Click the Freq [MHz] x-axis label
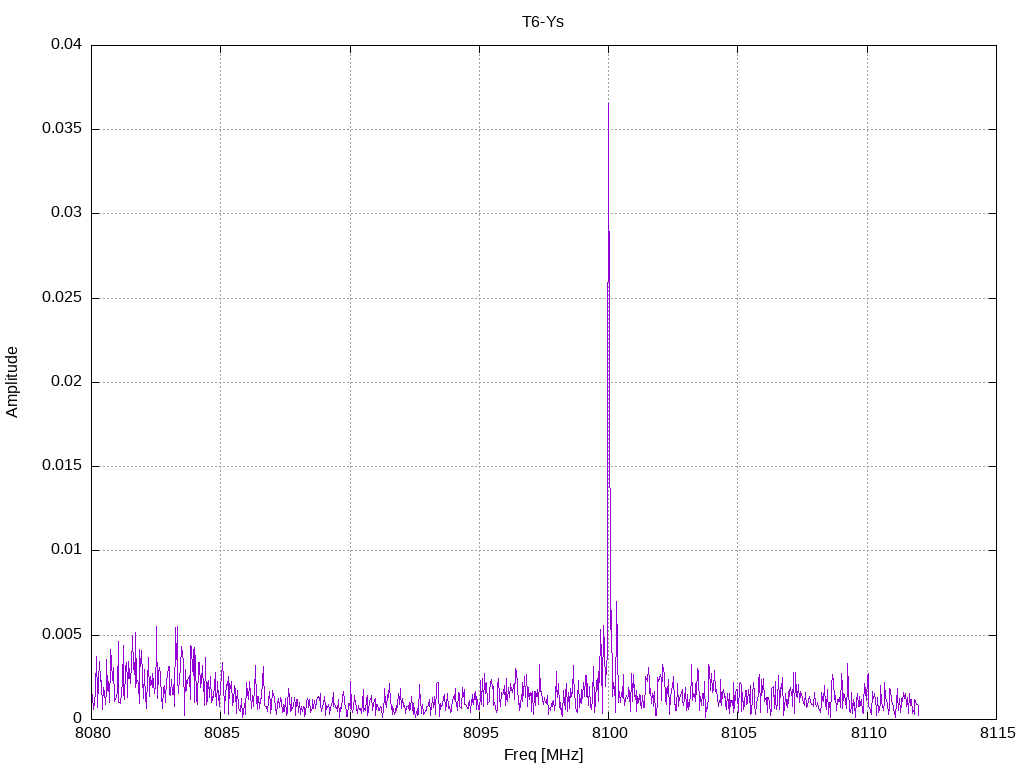 pos(543,754)
